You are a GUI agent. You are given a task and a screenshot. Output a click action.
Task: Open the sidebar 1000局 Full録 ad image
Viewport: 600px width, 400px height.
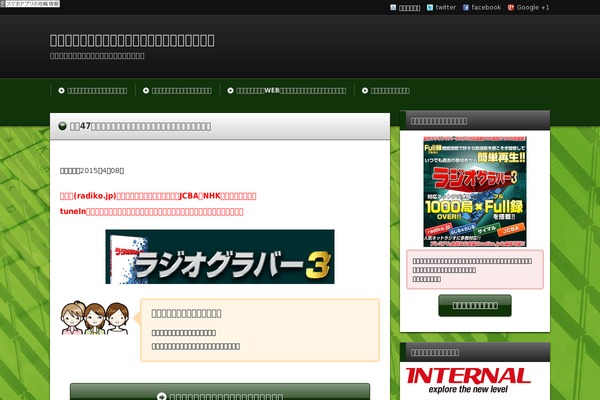click(474, 191)
